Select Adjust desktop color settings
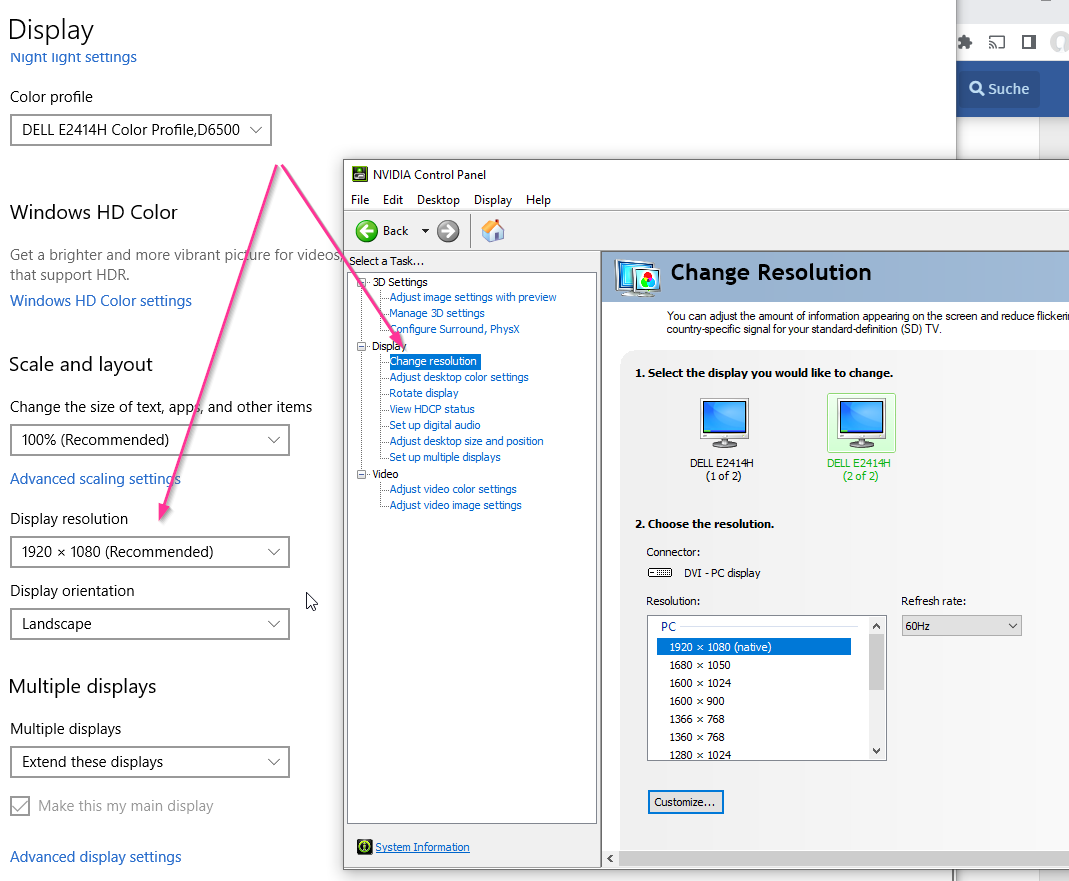Viewport: 1069px width, 881px height. pyautogui.click(x=459, y=377)
